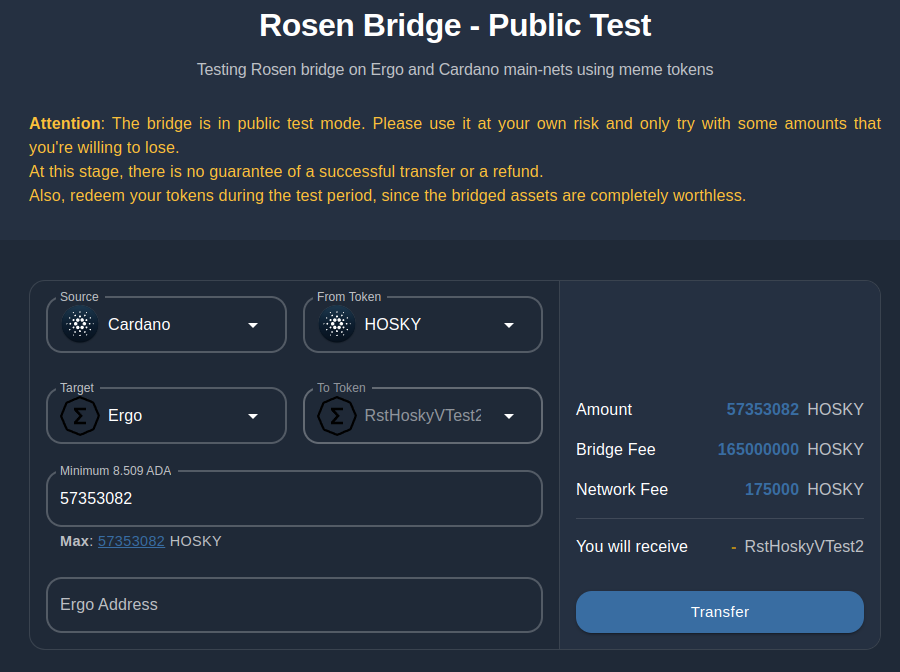Viewport: 900px width, 672px height.
Task: Click the 'You will receive' label
Action: tap(632, 546)
